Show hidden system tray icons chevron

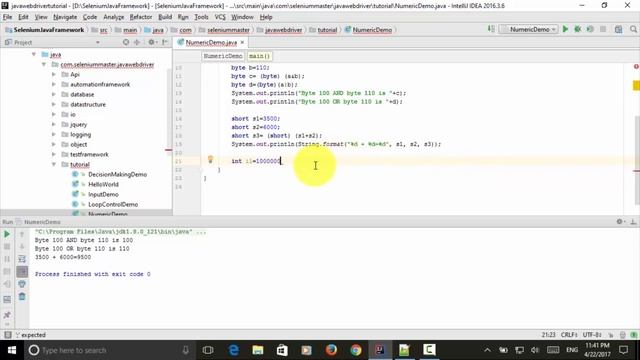487,350
